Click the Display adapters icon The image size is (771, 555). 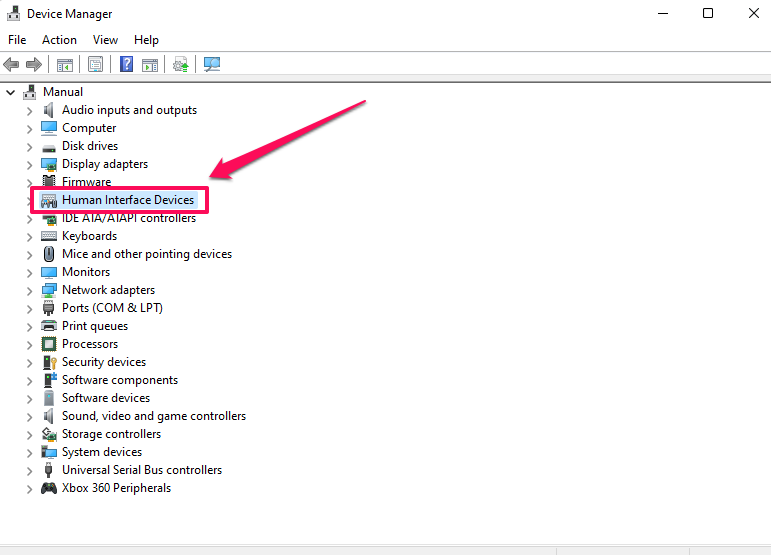[49, 164]
